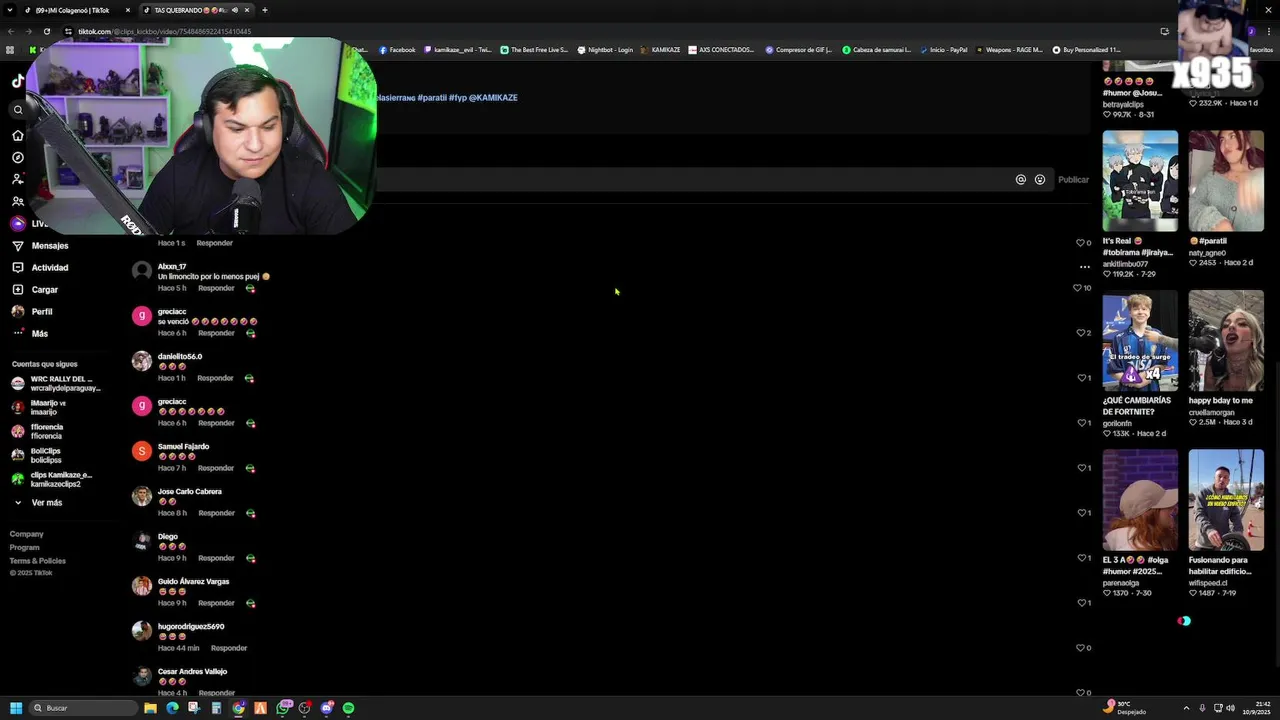Image resolution: width=1280 pixels, height=720 pixels.
Task: Like greciacc's 'se venció' comment
Action: [x=1080, y=333]
